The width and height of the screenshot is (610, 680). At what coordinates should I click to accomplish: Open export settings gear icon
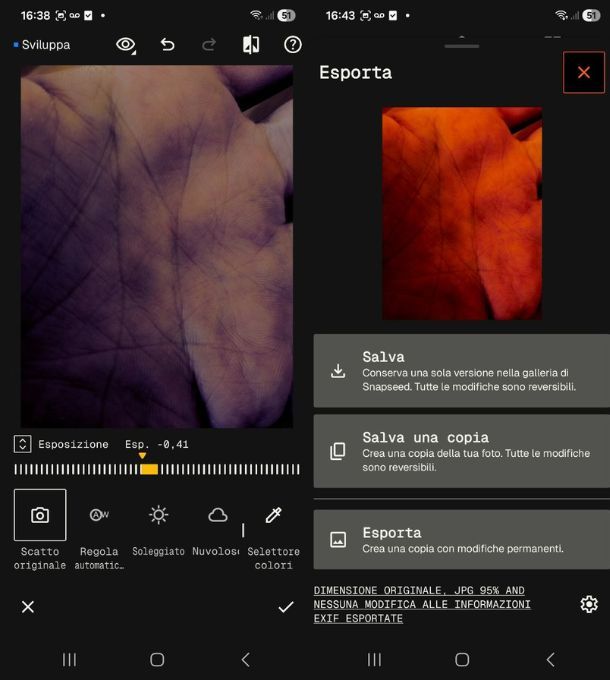click(589, 604)
